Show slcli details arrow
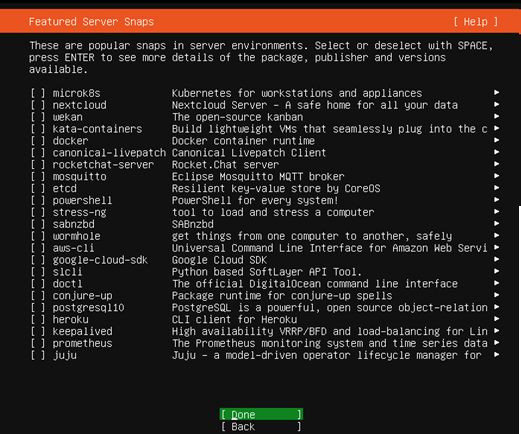This screenshot has height=434, width=521. [x=496, y=271]
